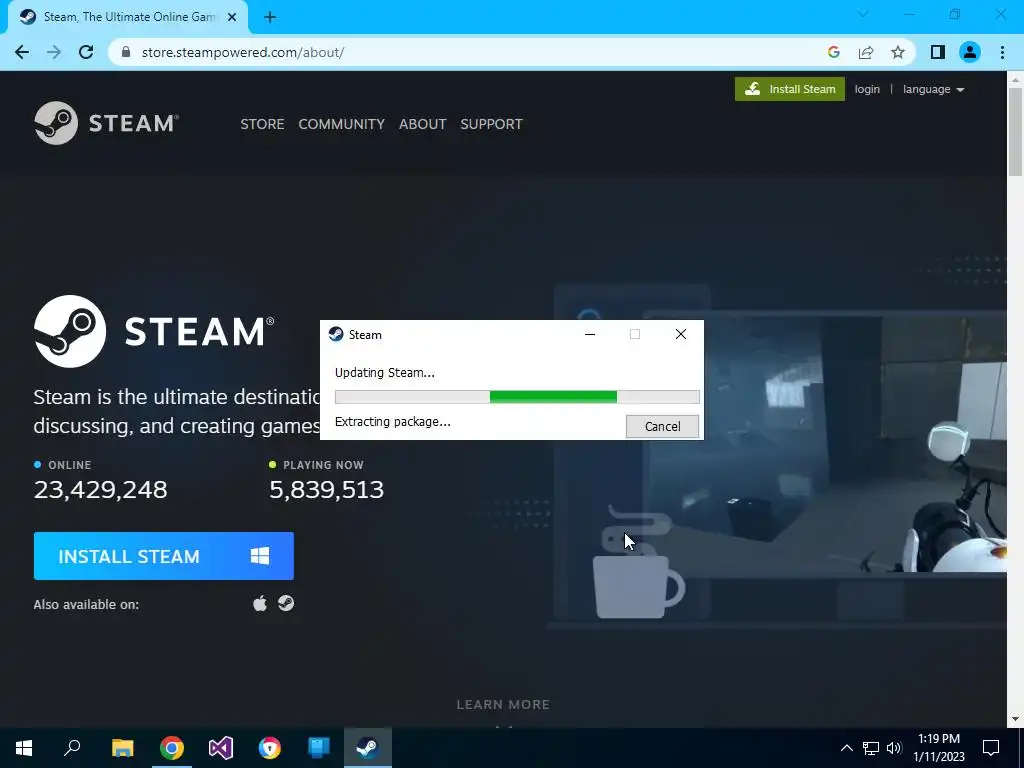
Task: Click the tab search chevron
Action: (863, 14)
